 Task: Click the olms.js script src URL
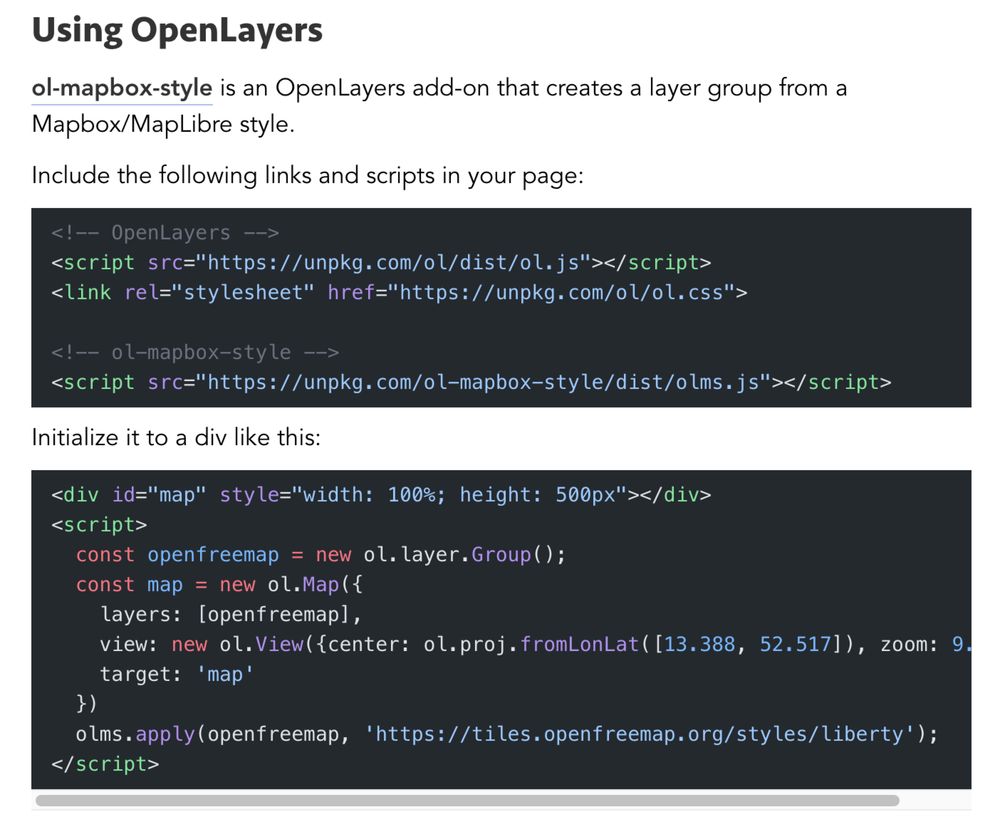pos(483,382)
